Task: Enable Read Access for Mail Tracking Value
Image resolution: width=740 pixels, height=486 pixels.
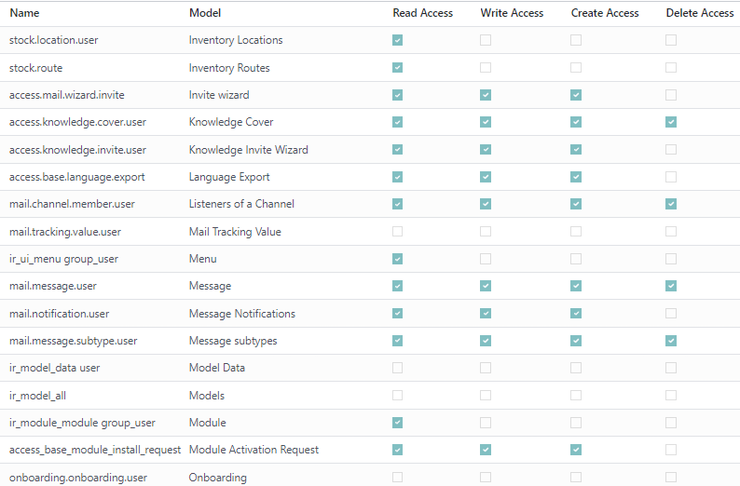Action: (x=397, y=231)
